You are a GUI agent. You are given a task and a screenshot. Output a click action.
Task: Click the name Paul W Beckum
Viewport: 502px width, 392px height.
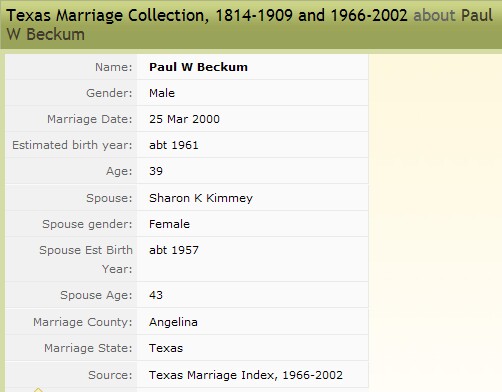(x=198, y=67)
